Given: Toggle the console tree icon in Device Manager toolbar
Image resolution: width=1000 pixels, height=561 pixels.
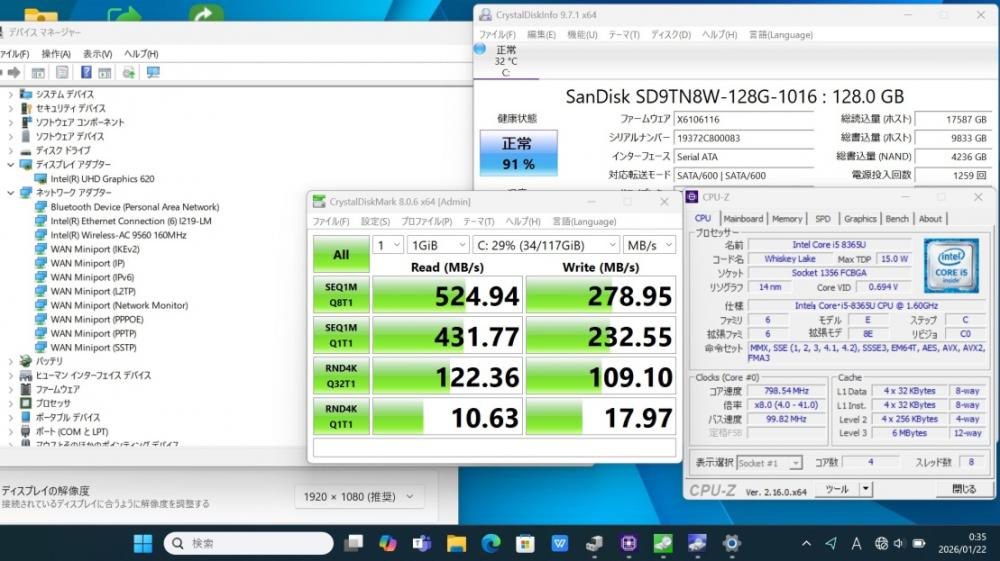Looking at the screenshot, I should point(38,73).
